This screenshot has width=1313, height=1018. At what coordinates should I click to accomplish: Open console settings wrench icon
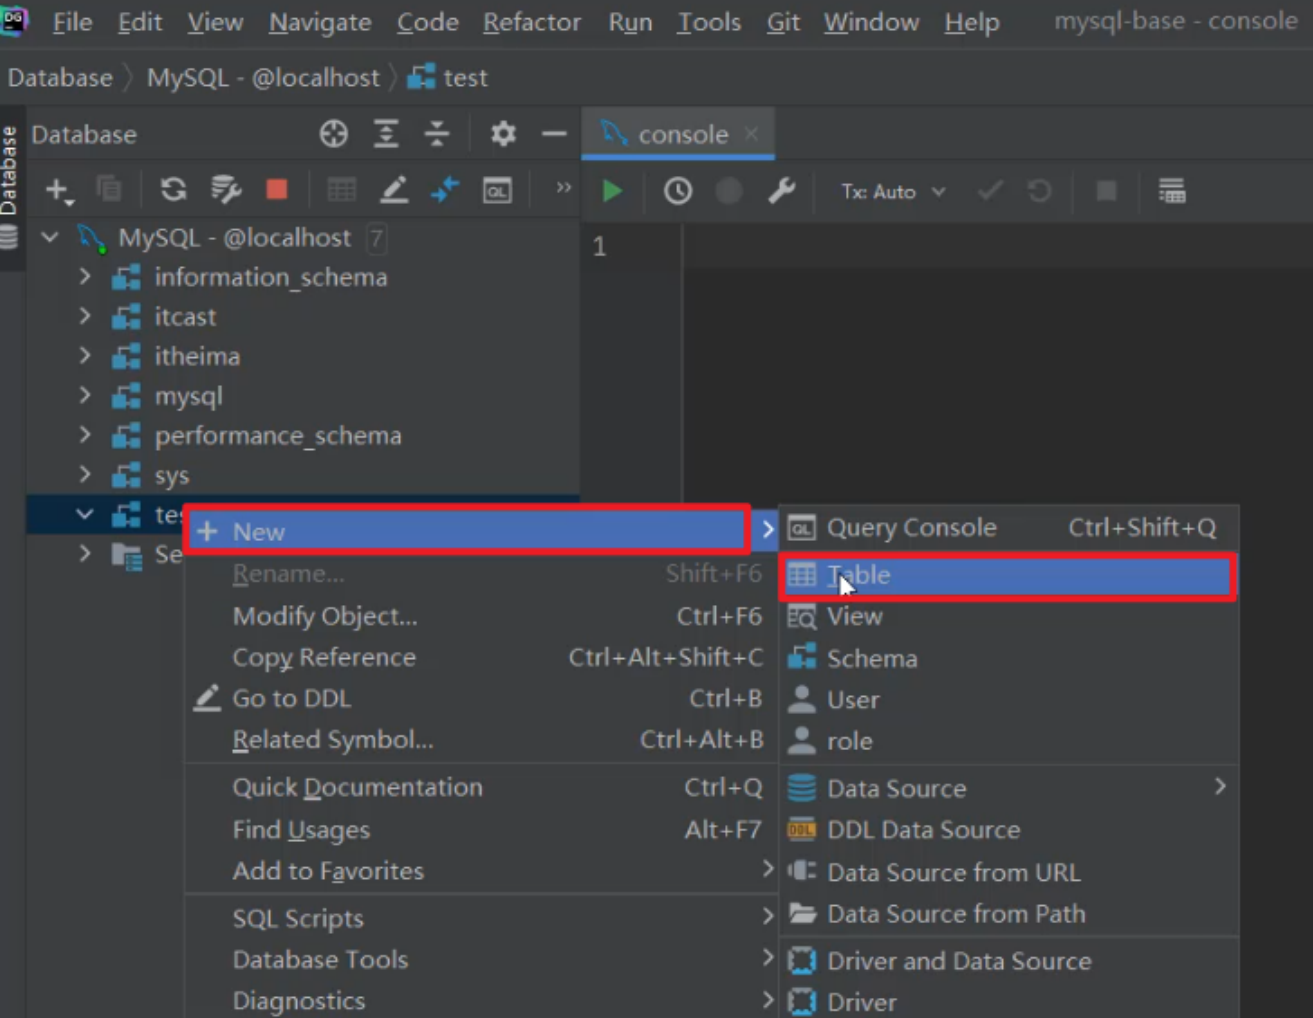(781, 190)
